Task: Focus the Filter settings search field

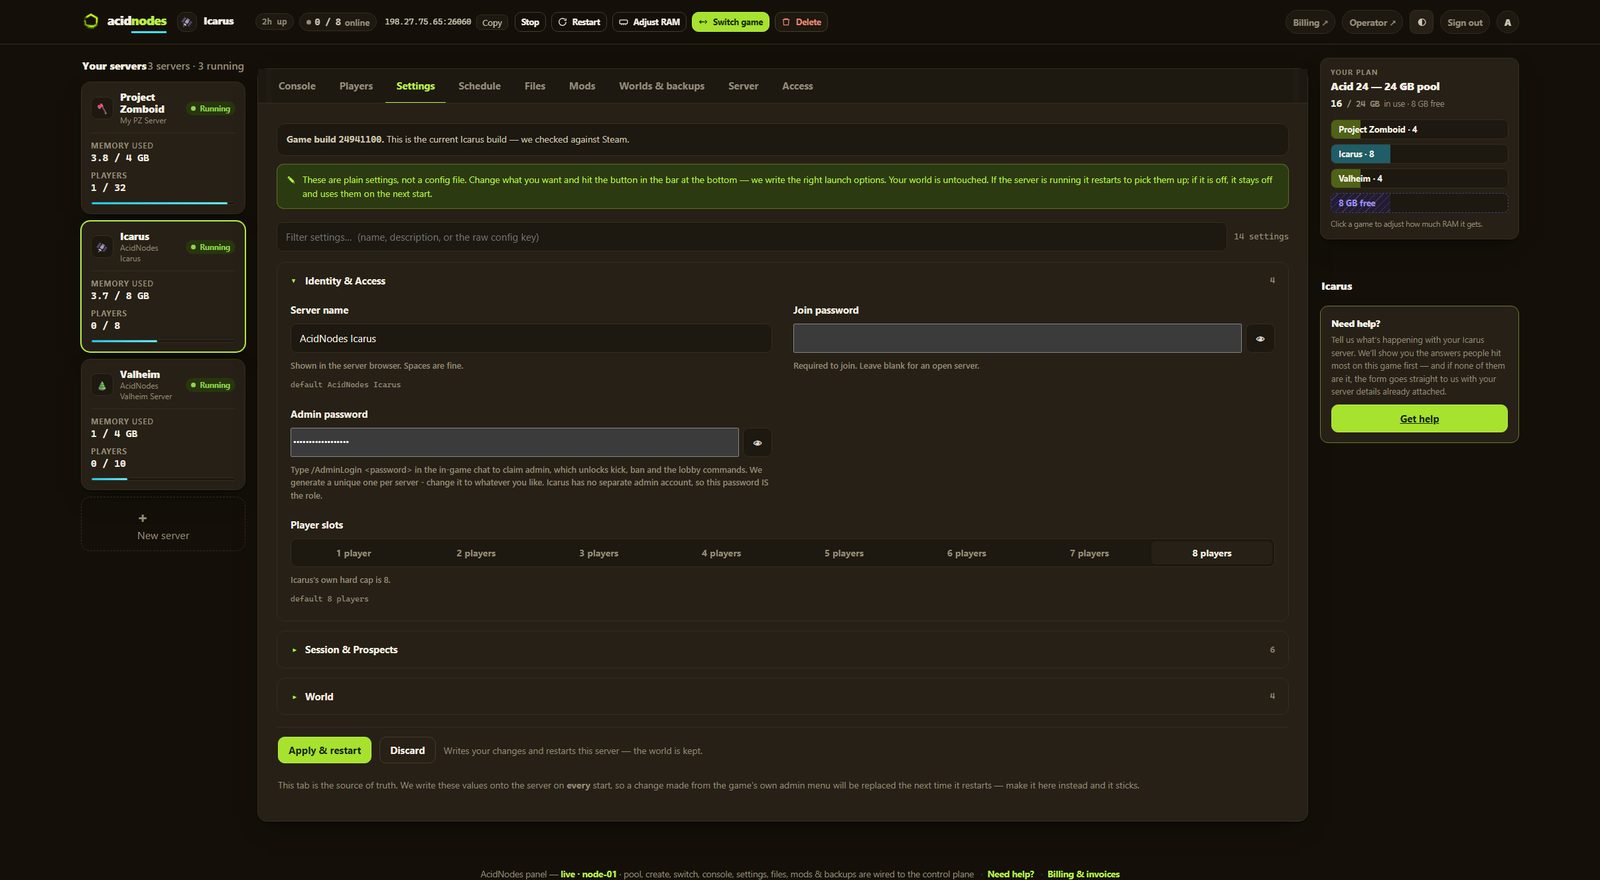Action: pyautogui.click(x=751, y=237)
